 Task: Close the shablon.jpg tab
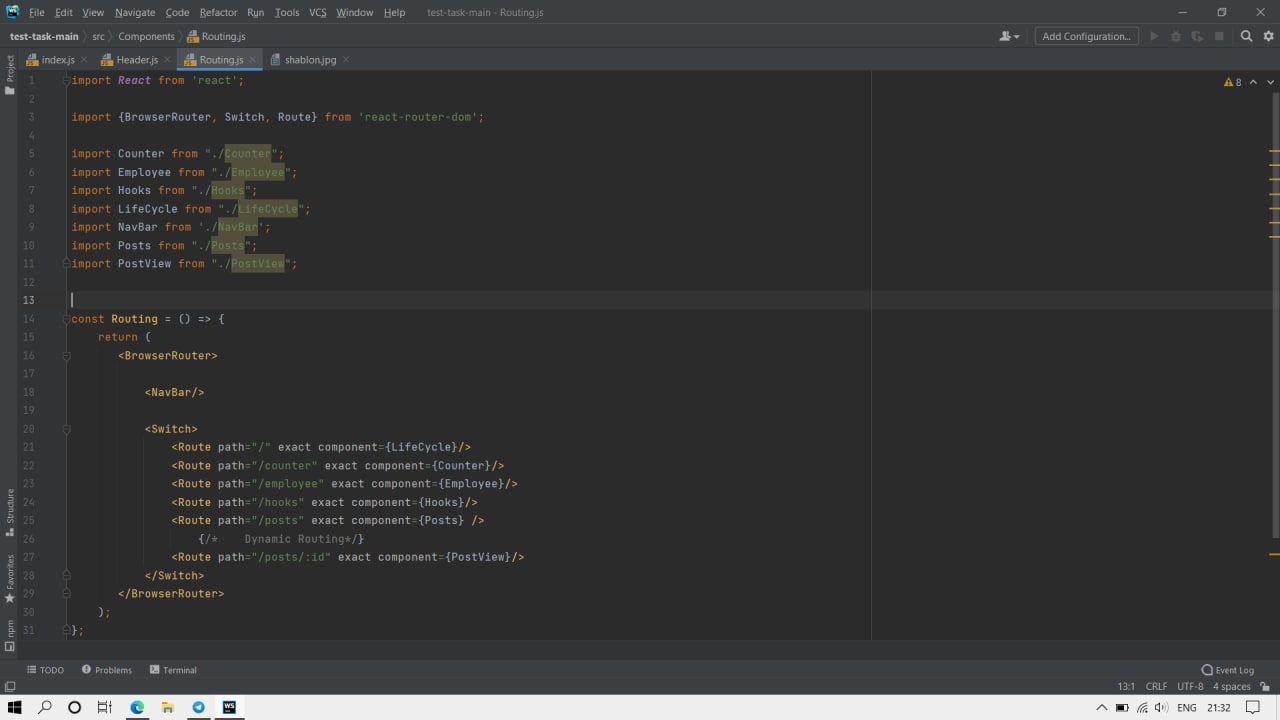tap(346, 60)
